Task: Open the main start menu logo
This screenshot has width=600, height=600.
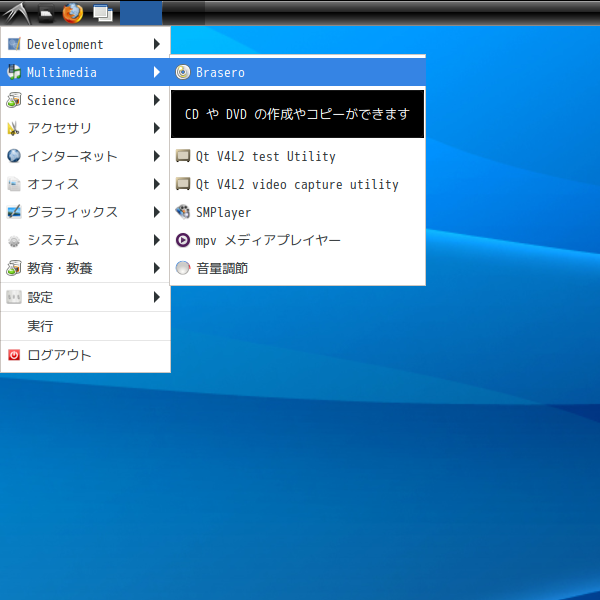Action: [x=16, y=13]
